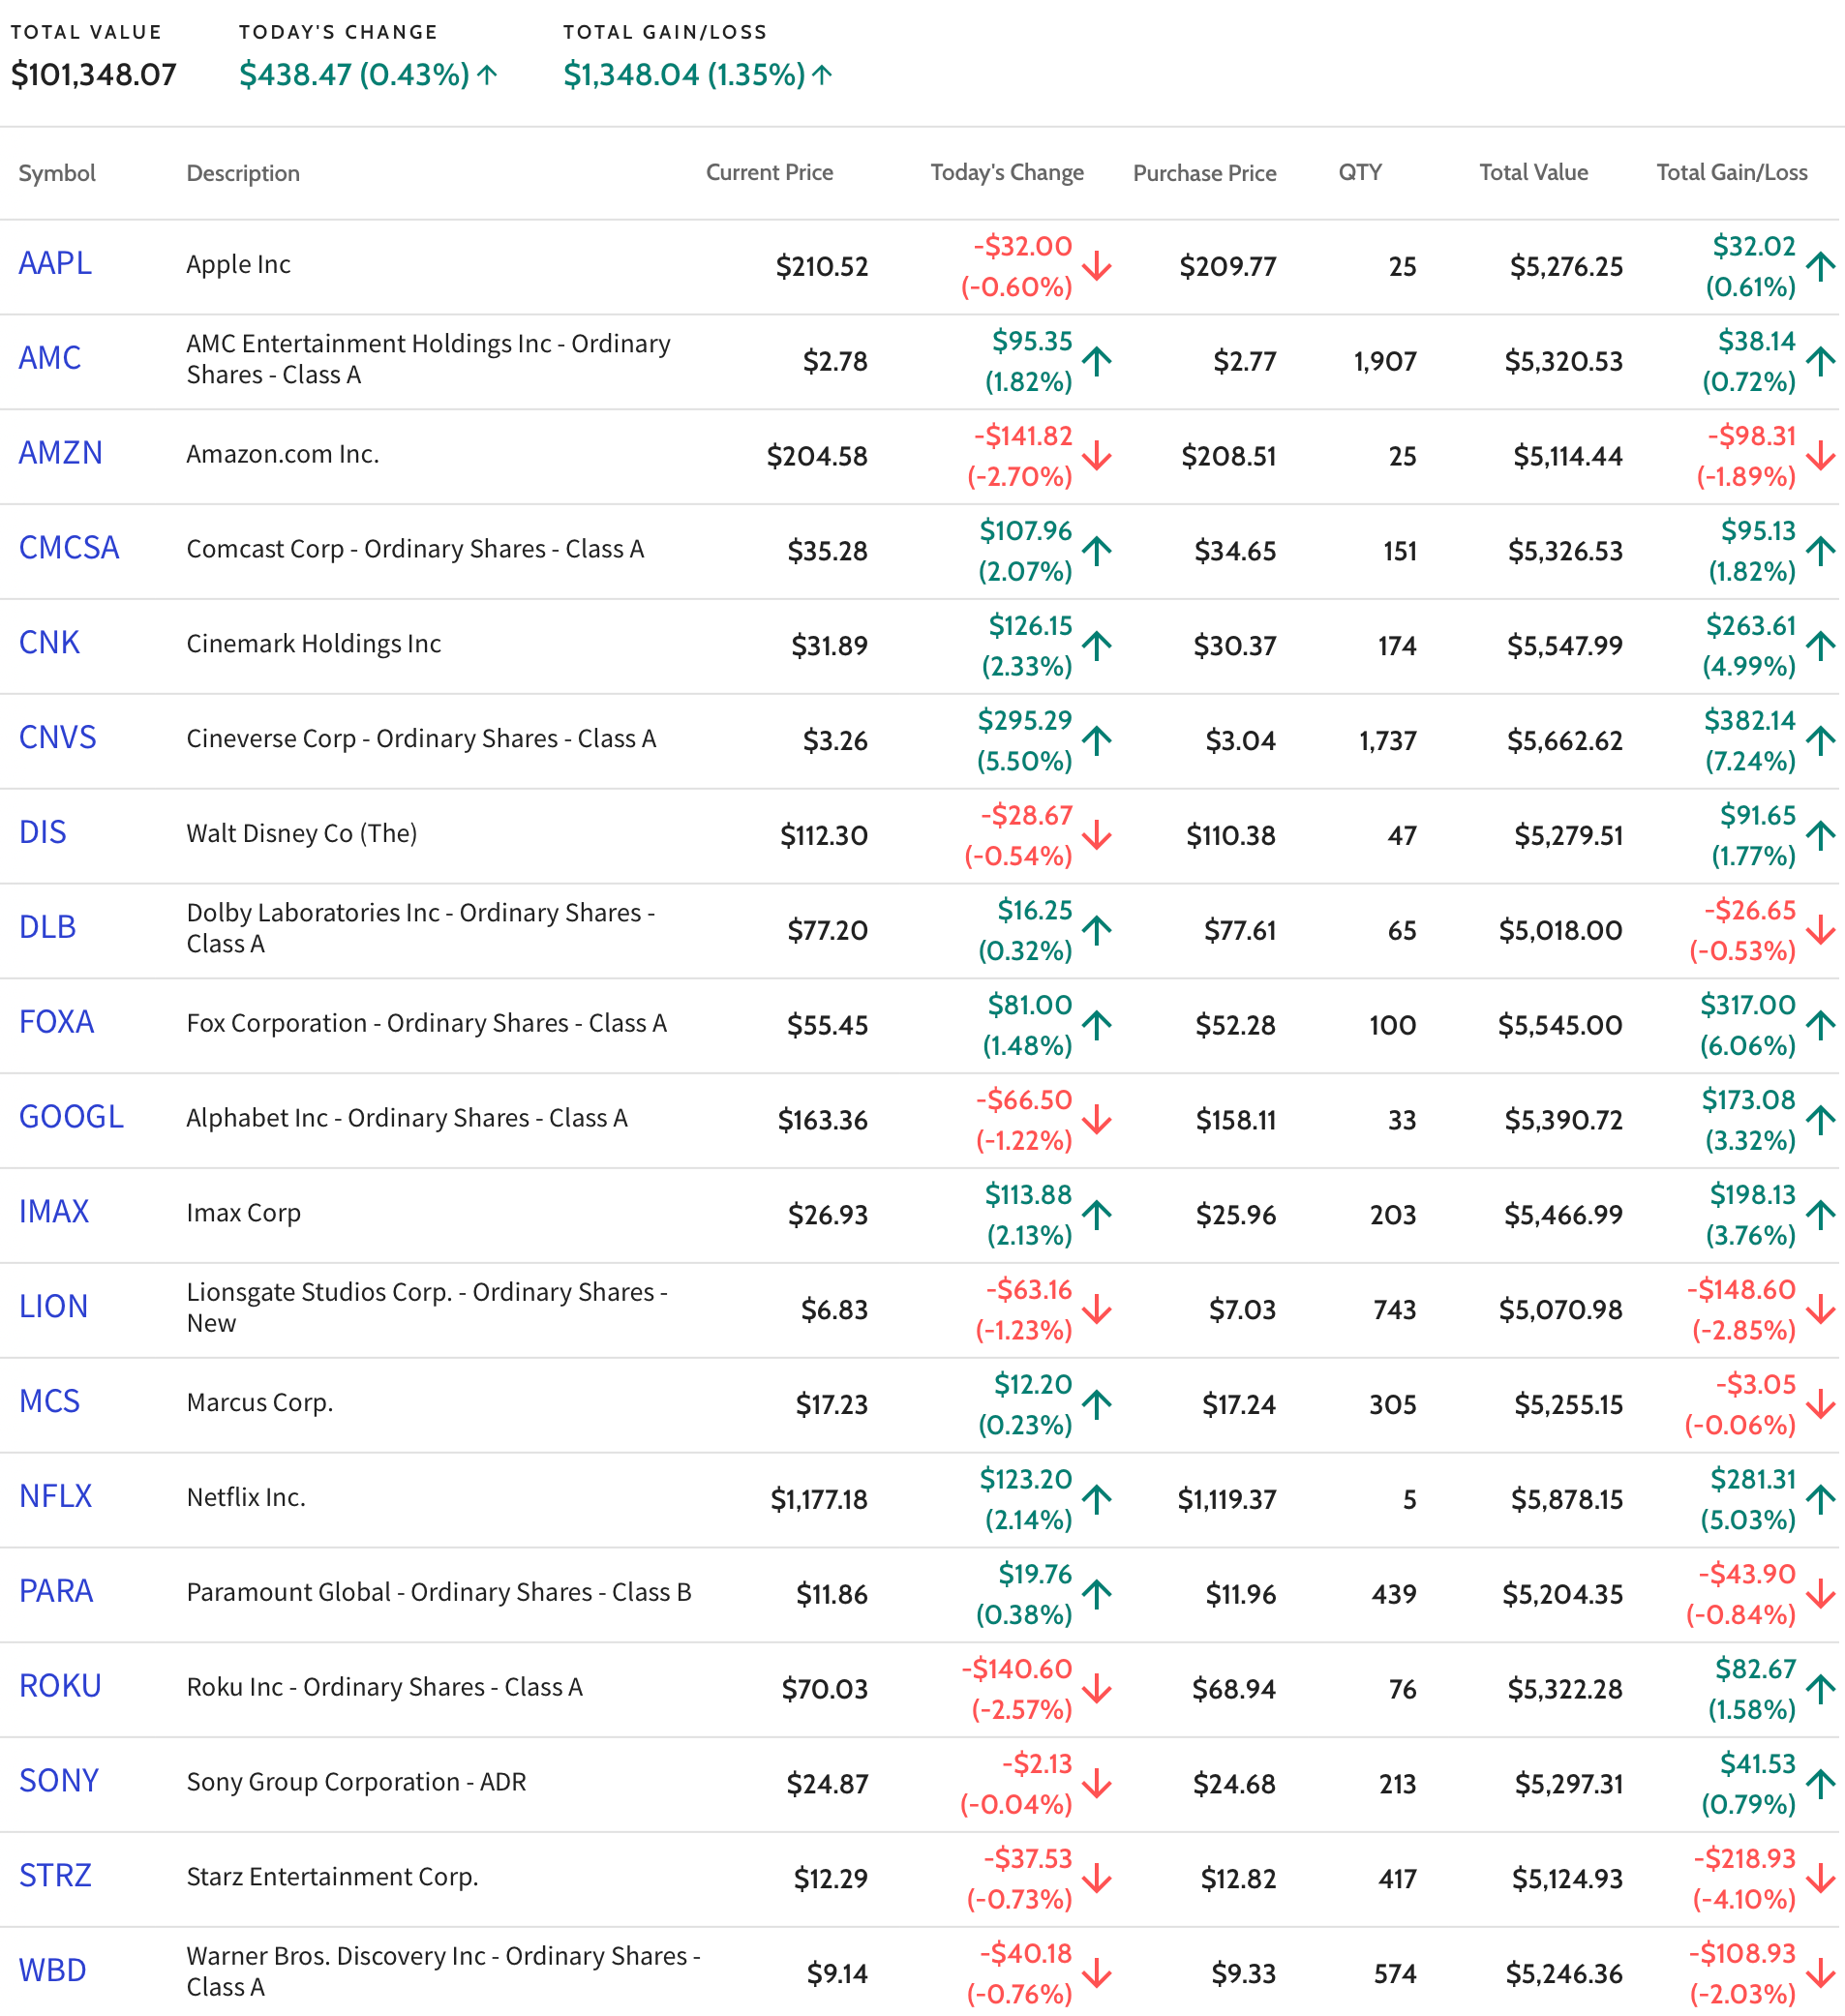Screen dimensions: 1845x2016
Task: Open the FOXA symbol link
Action: point(57,1024)
